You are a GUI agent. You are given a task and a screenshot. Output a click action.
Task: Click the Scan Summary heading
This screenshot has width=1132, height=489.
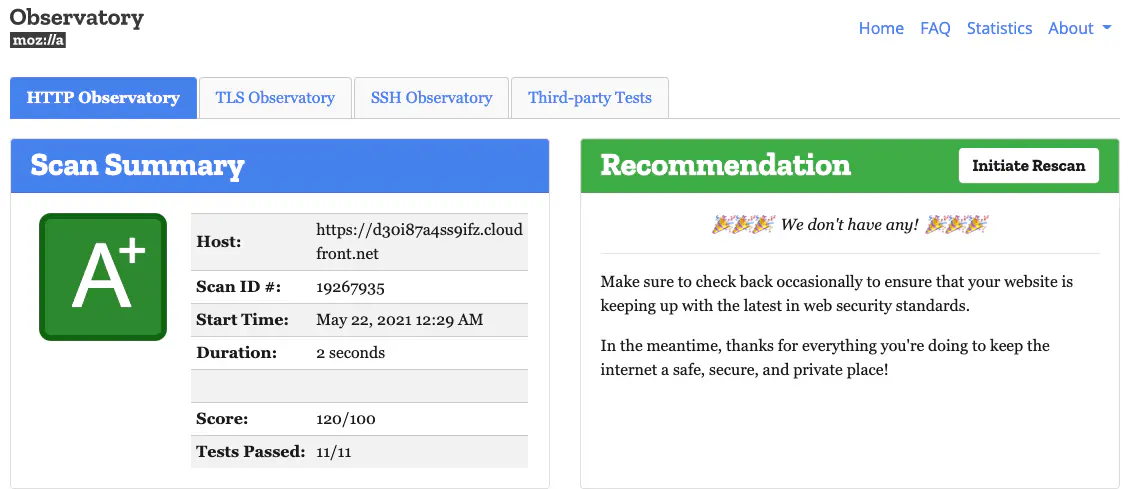[137, 166]
